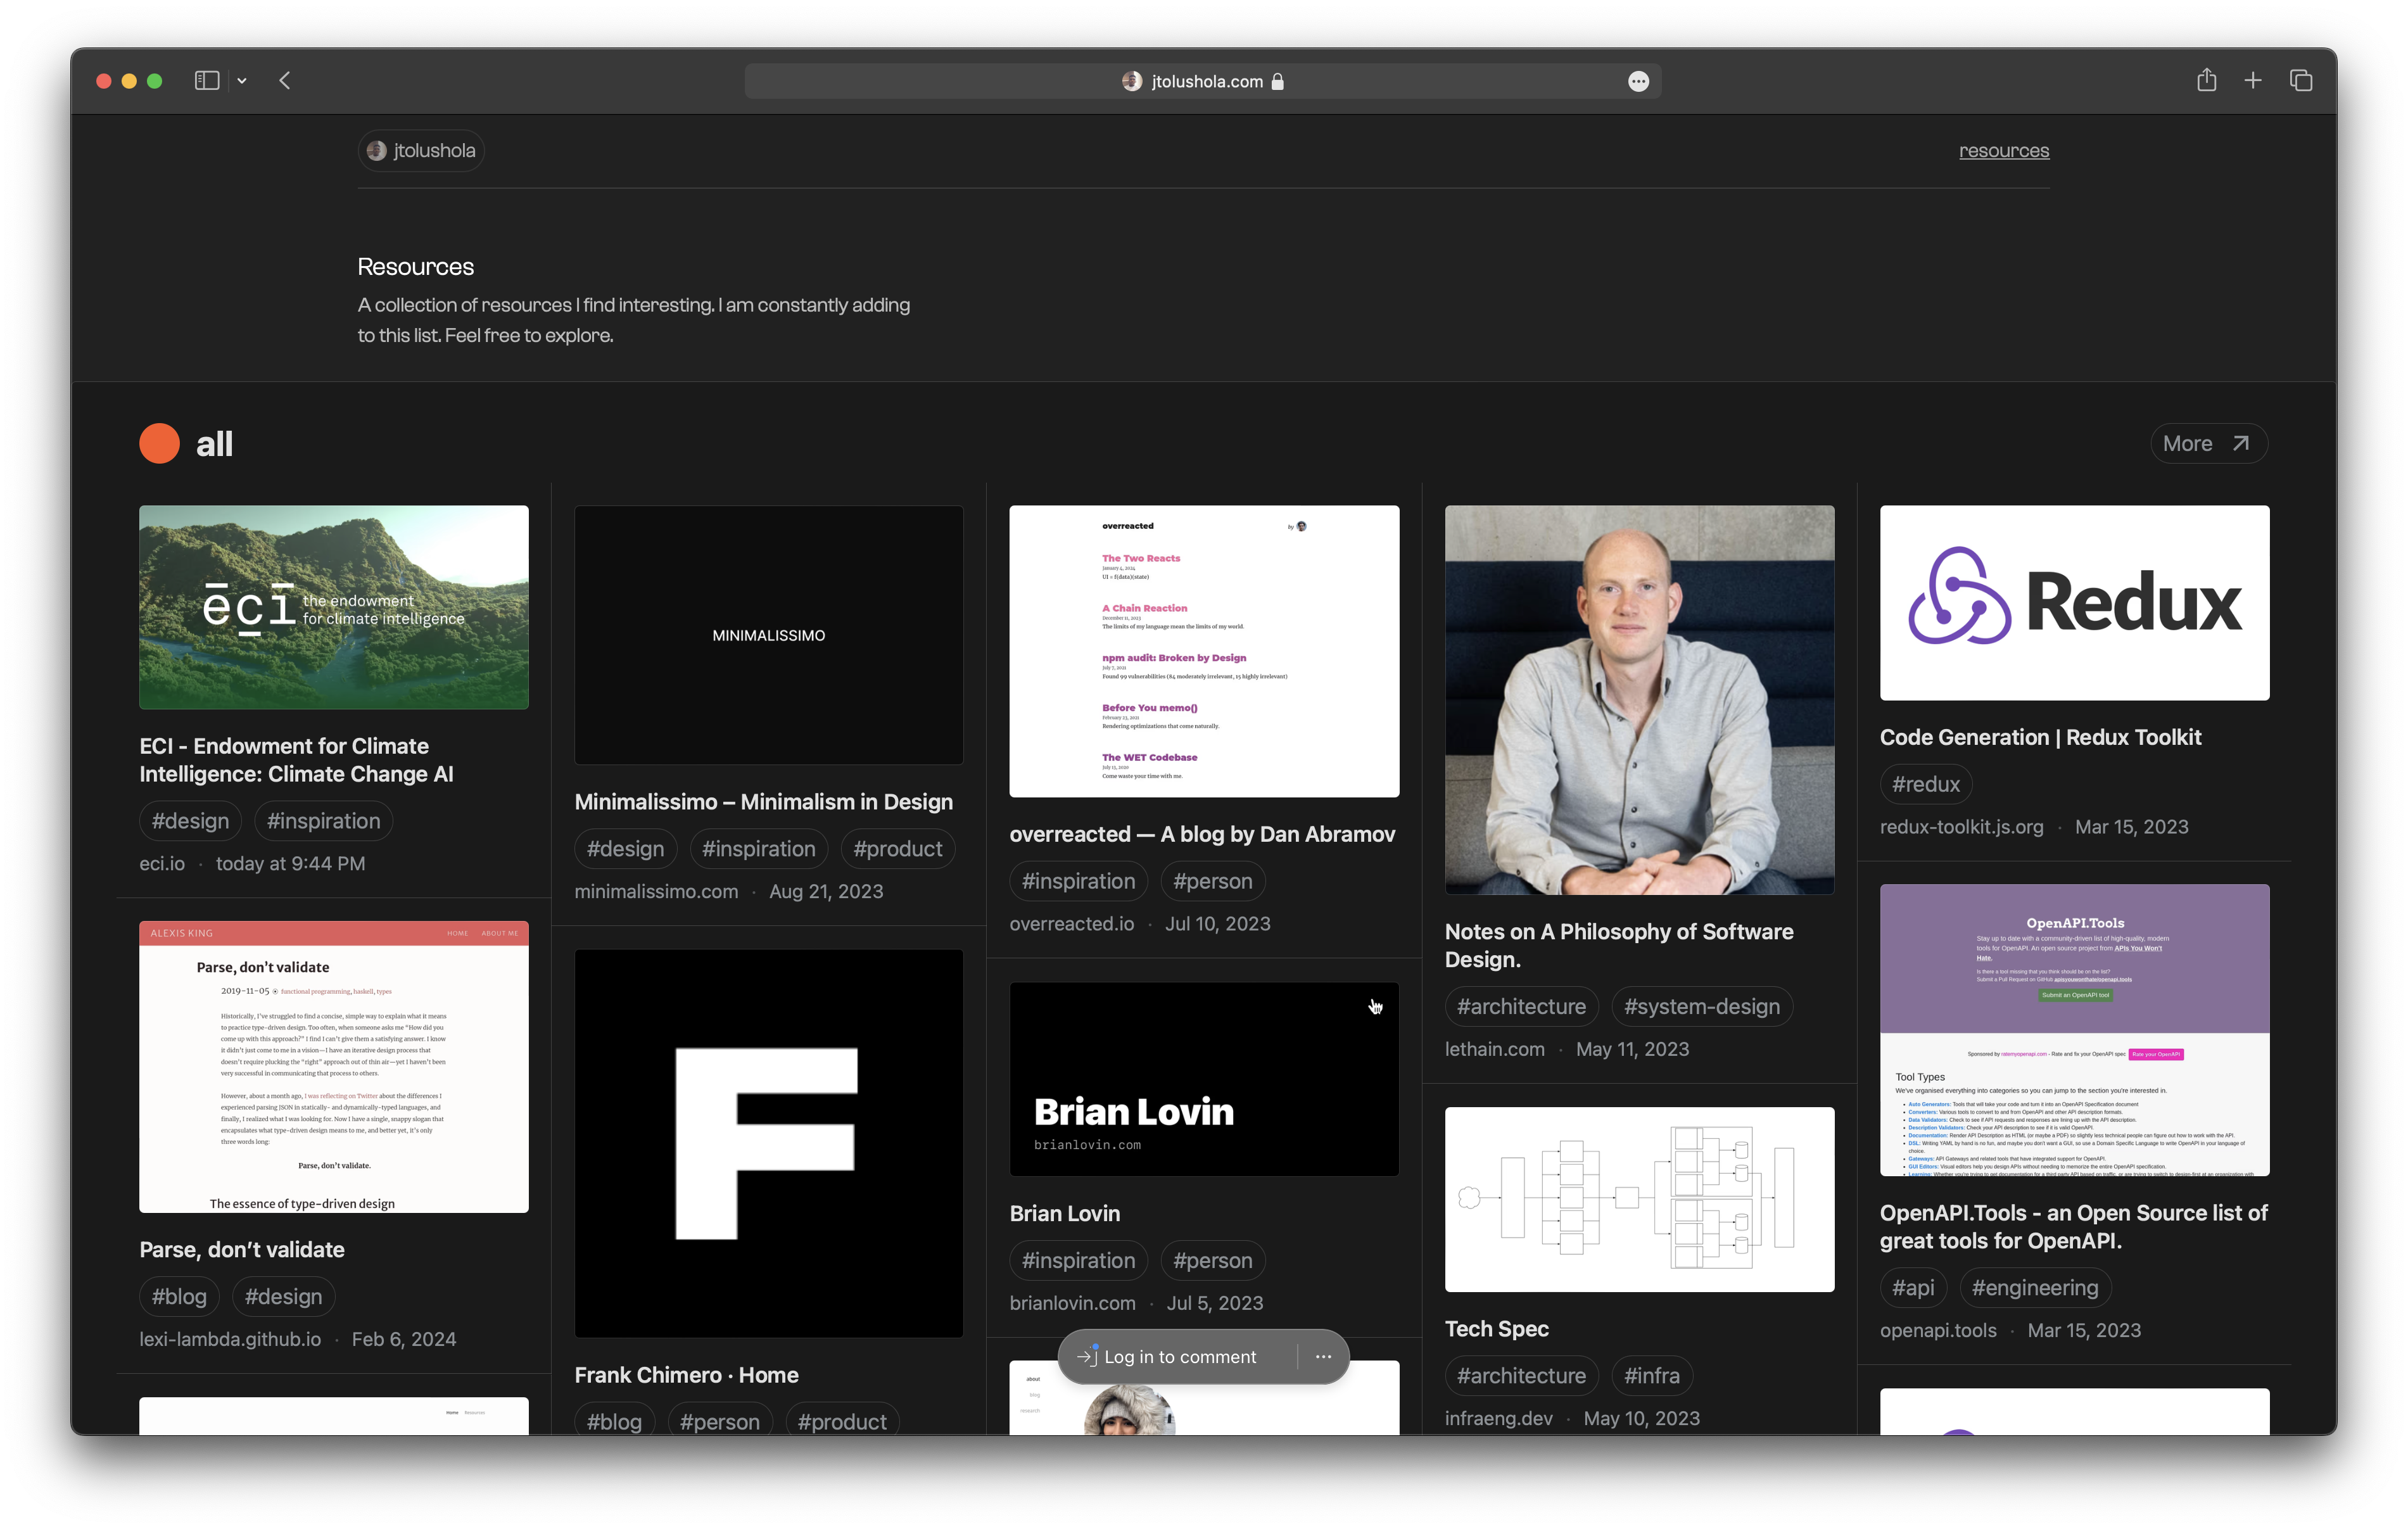The image size is (2408, 1529).
Task: Select #inspiration tag under overreacted
Action: tap(1078, 881)
